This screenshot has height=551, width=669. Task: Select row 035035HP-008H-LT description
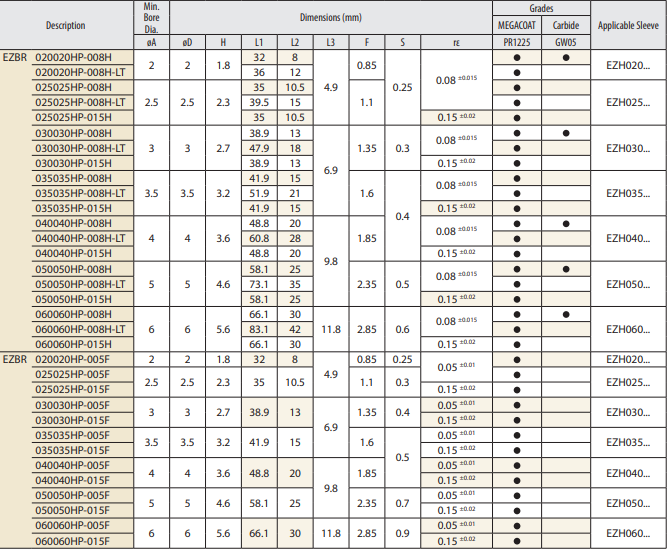80,193
